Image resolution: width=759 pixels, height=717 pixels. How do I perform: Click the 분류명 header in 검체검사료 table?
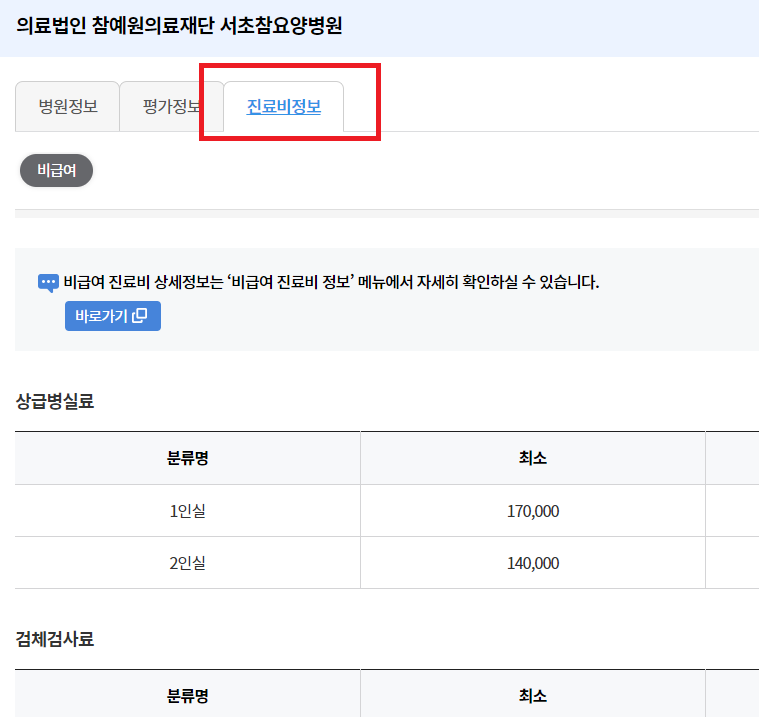coord(187,696)
